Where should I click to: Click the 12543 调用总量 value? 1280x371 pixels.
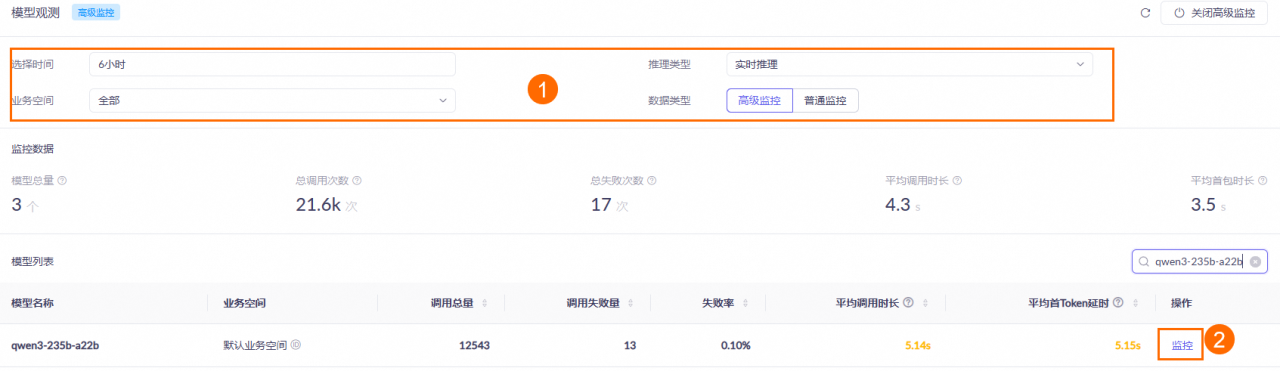pyautogui.click(x=474, y=346)
